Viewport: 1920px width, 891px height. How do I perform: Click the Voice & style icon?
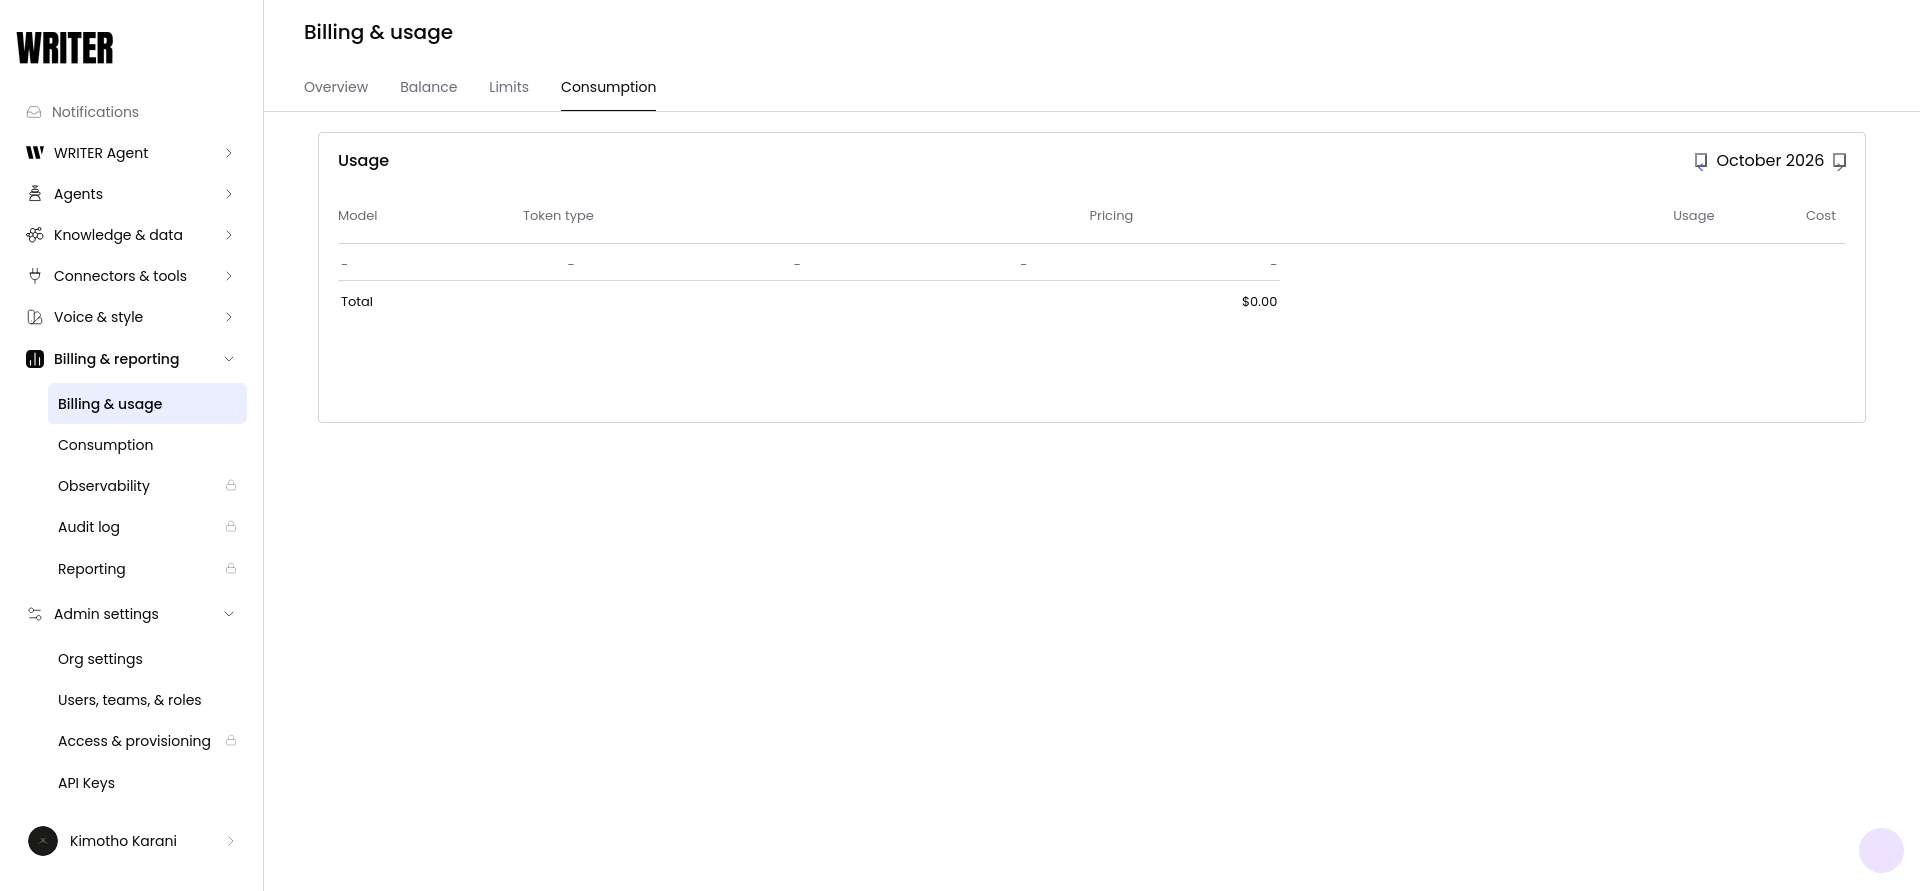tap(35, 317)
